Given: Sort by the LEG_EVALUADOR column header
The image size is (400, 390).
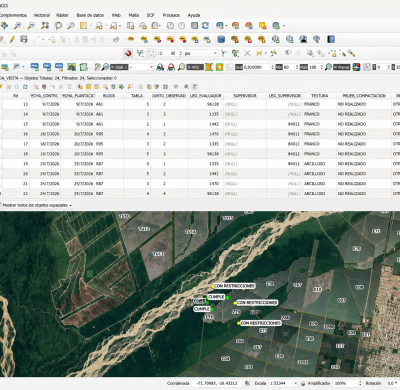Looking at the screenshot, I should coord(206,96).
